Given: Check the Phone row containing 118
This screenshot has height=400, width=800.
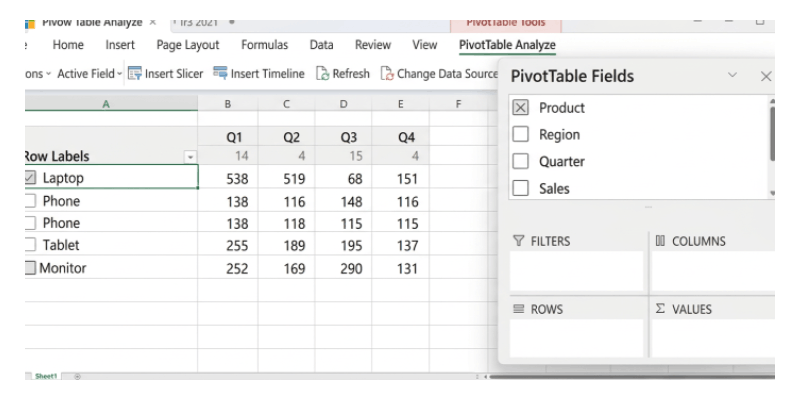Looking at the screenshot, I should [30, 223].
